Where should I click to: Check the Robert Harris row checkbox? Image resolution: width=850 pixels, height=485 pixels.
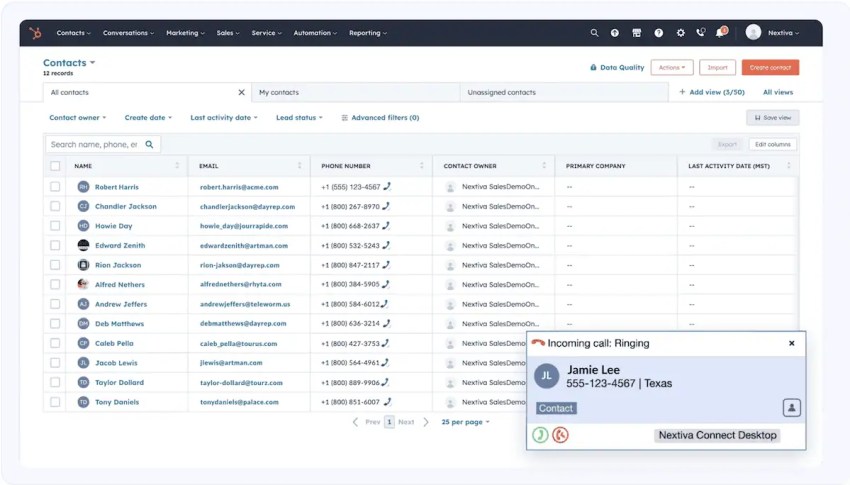[x=55, y=186]
